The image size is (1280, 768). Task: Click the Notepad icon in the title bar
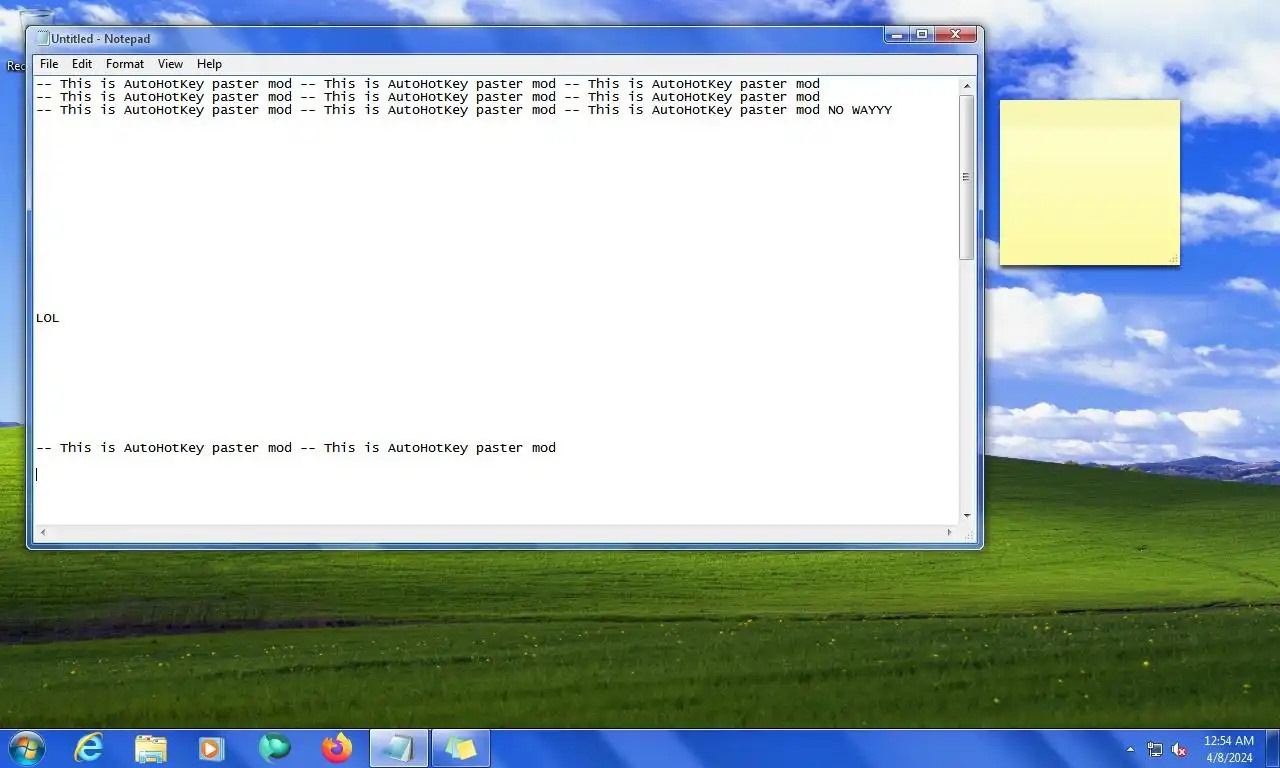[43, 38]
